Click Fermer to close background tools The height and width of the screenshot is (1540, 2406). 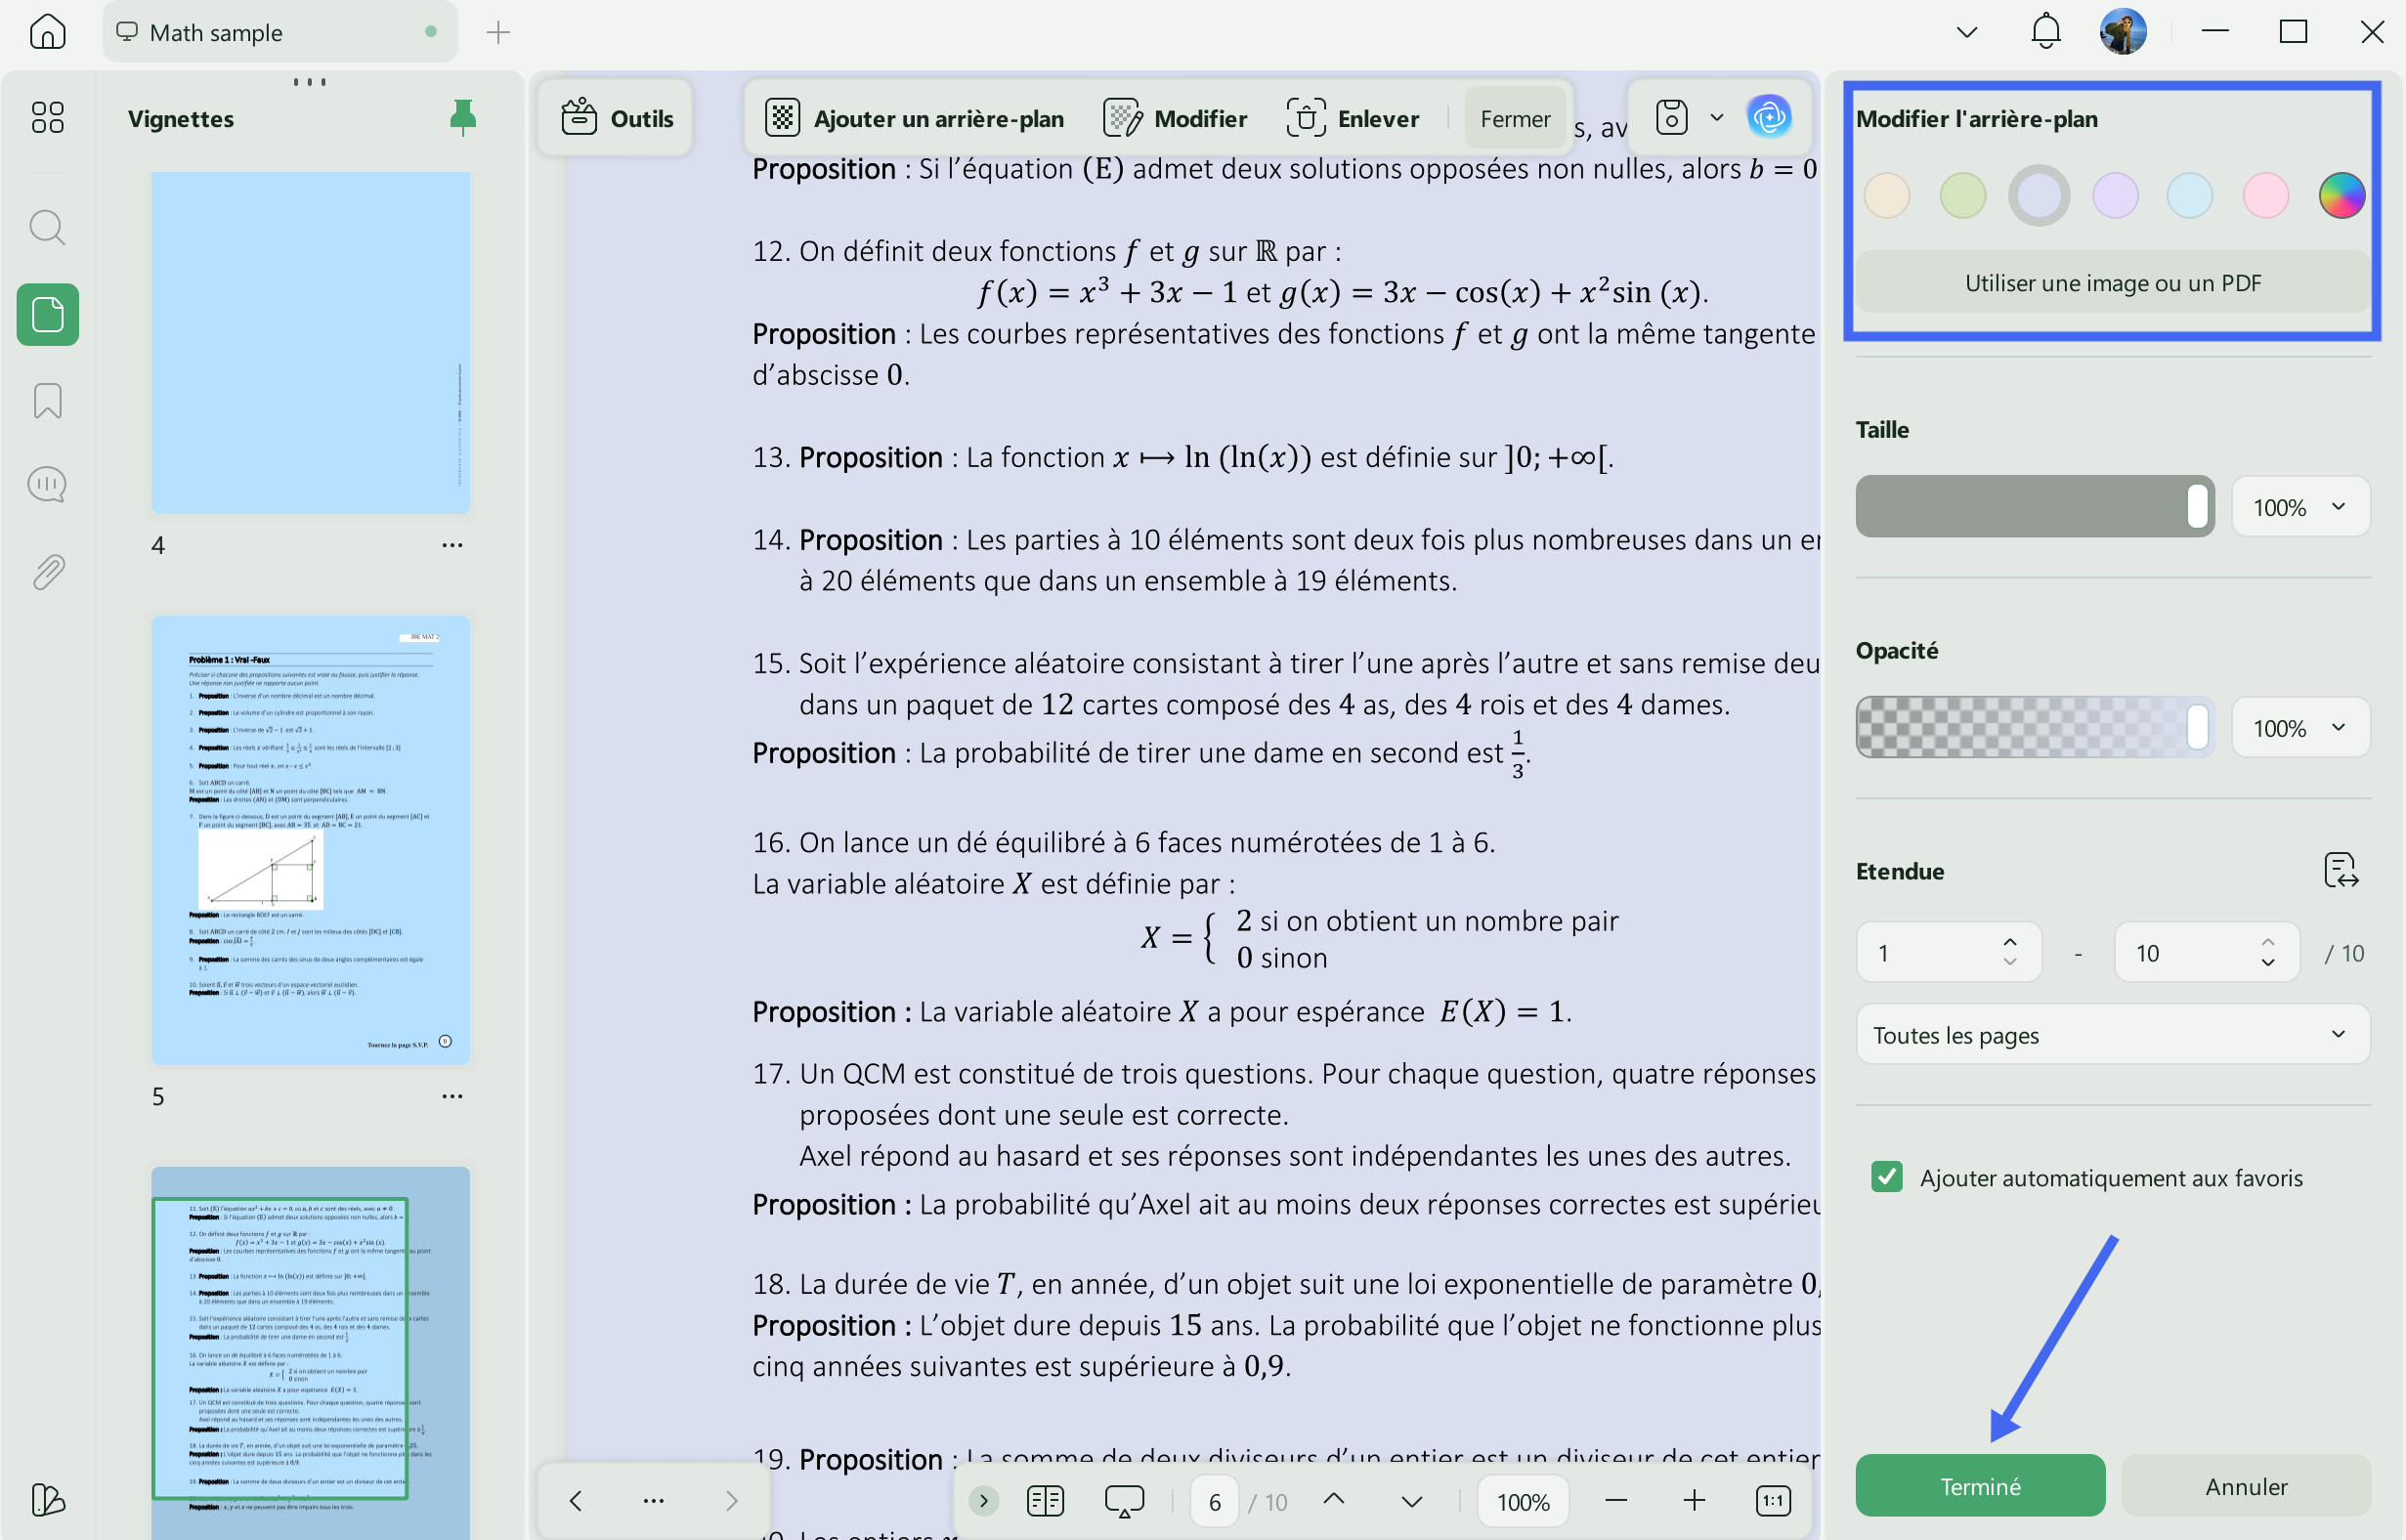(x=1515, y=118)
